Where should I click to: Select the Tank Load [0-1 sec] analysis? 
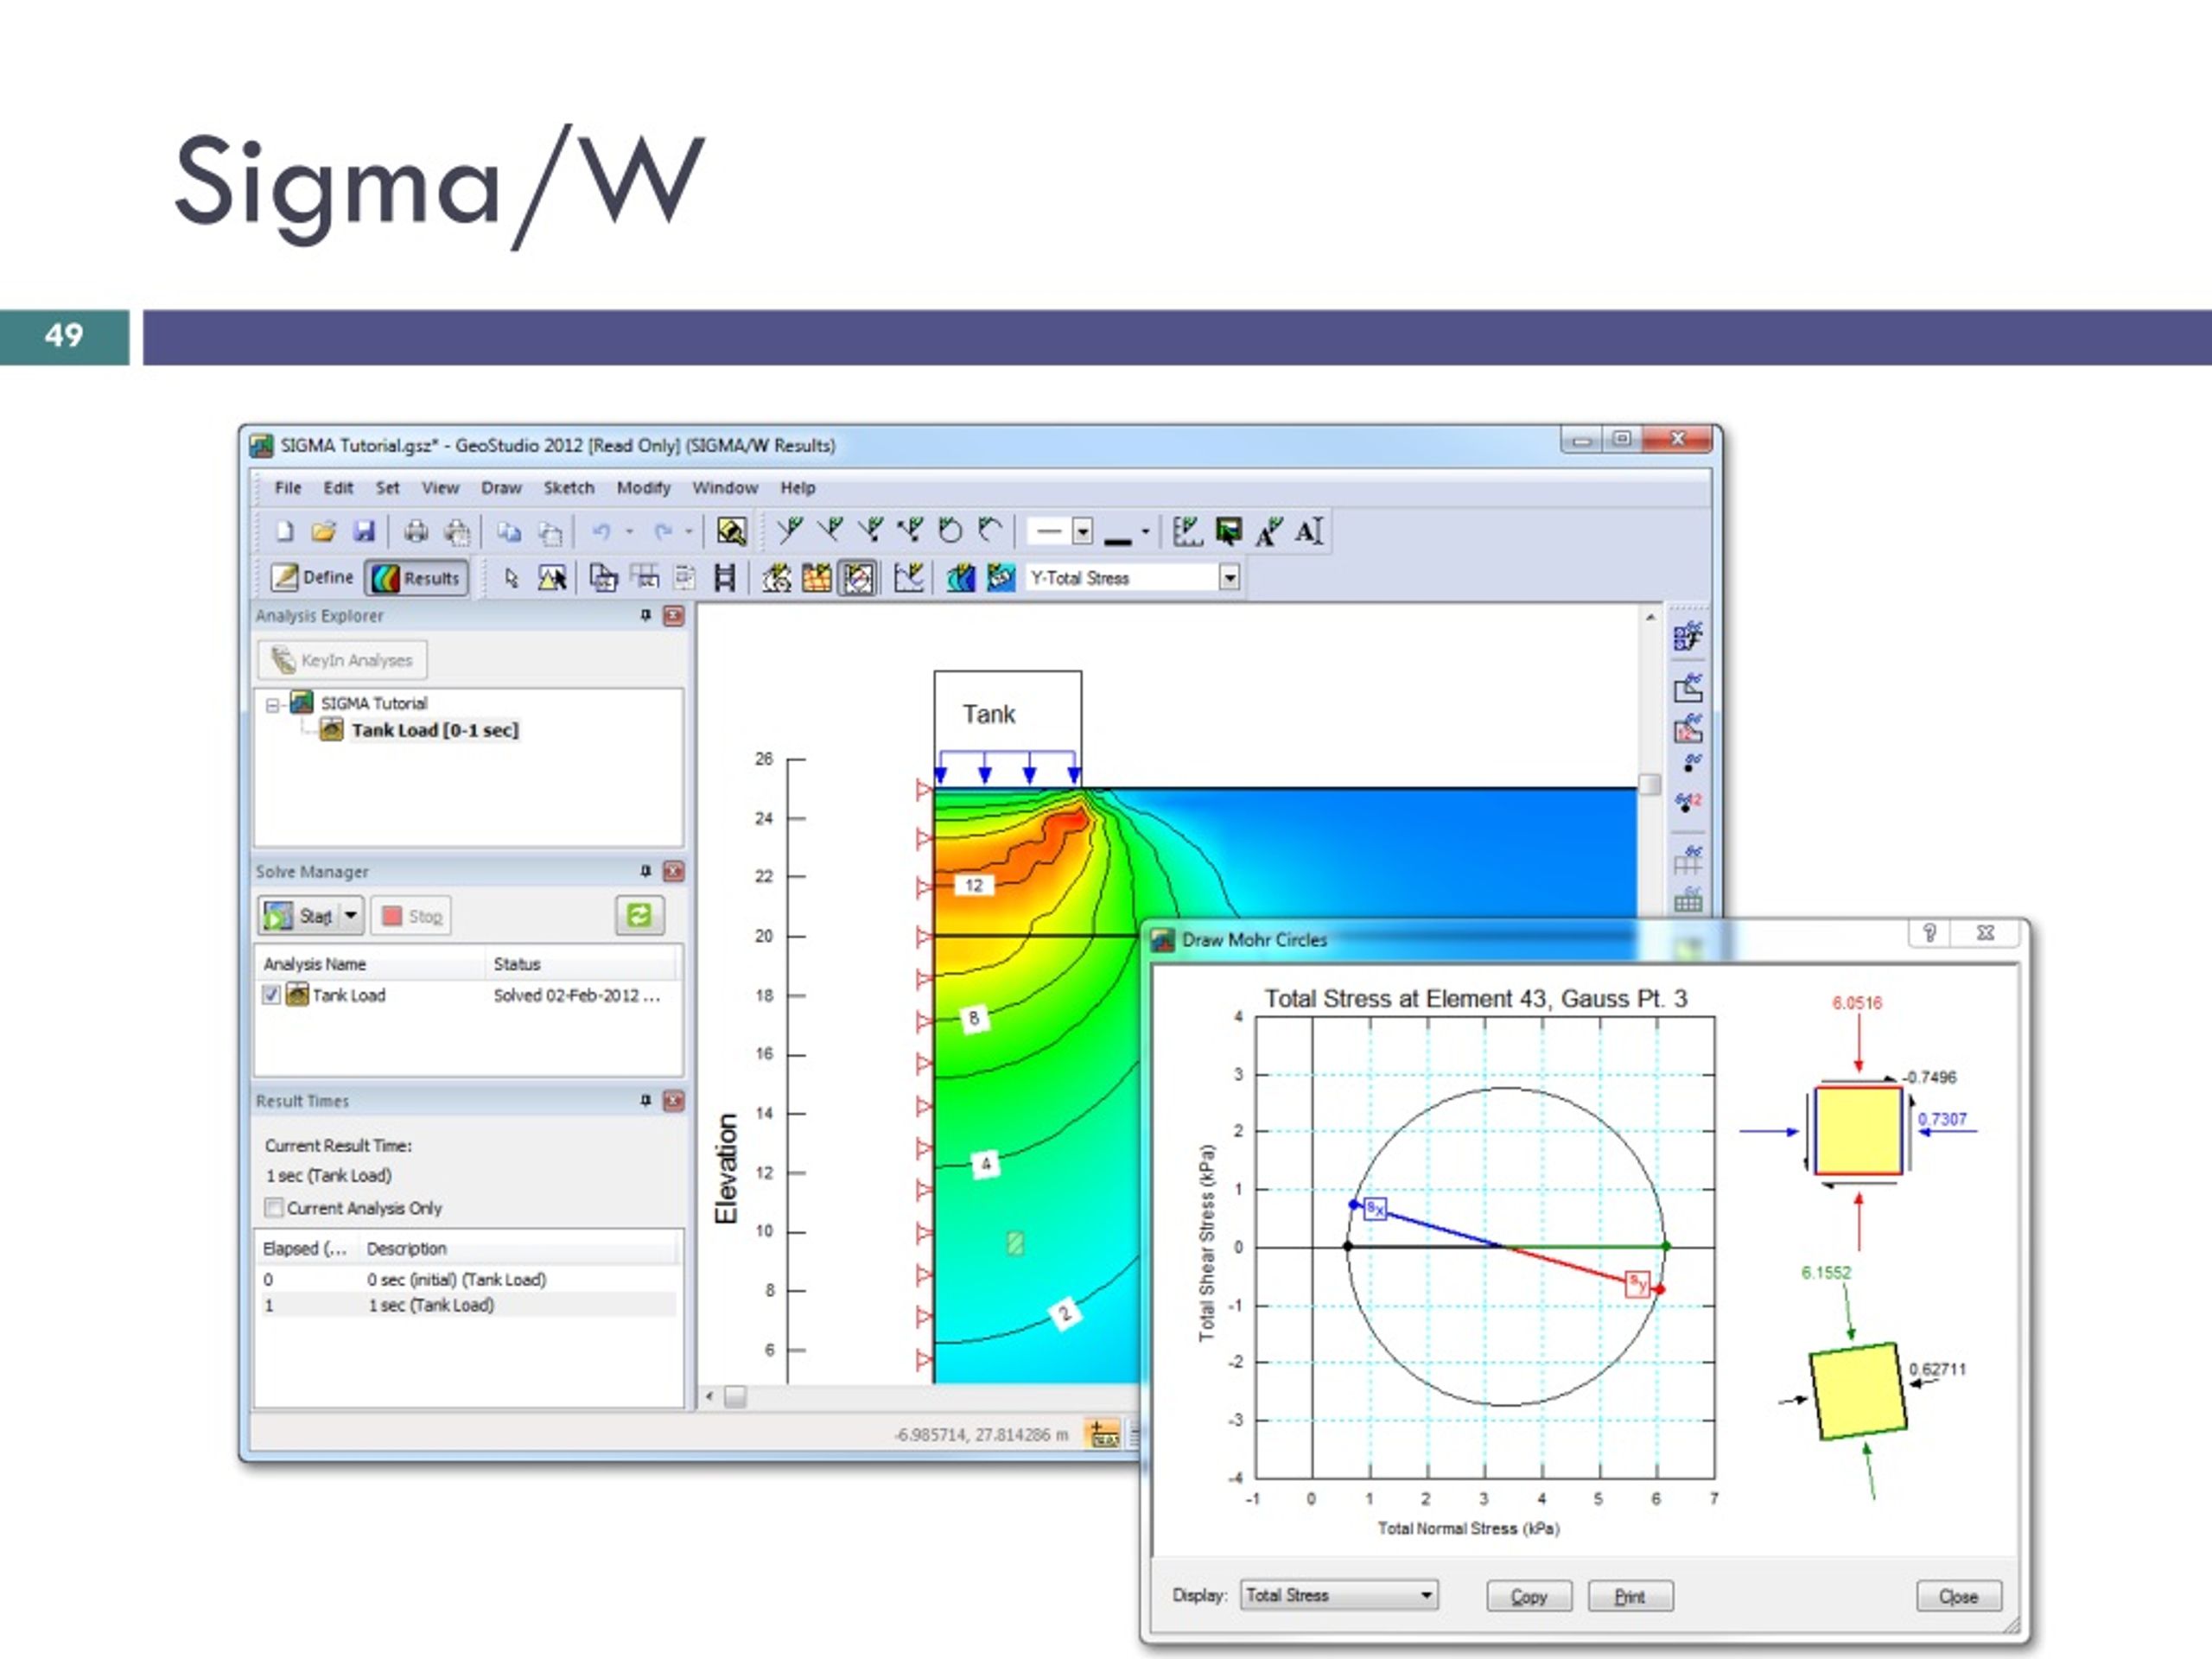click(434, 730)
